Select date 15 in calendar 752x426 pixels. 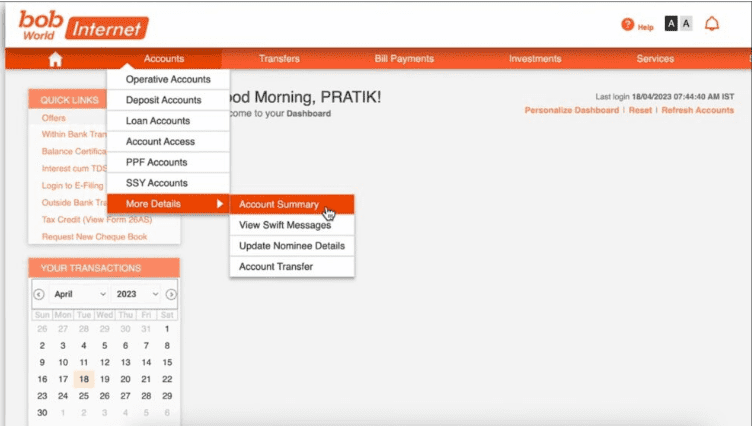coord(167,362)
